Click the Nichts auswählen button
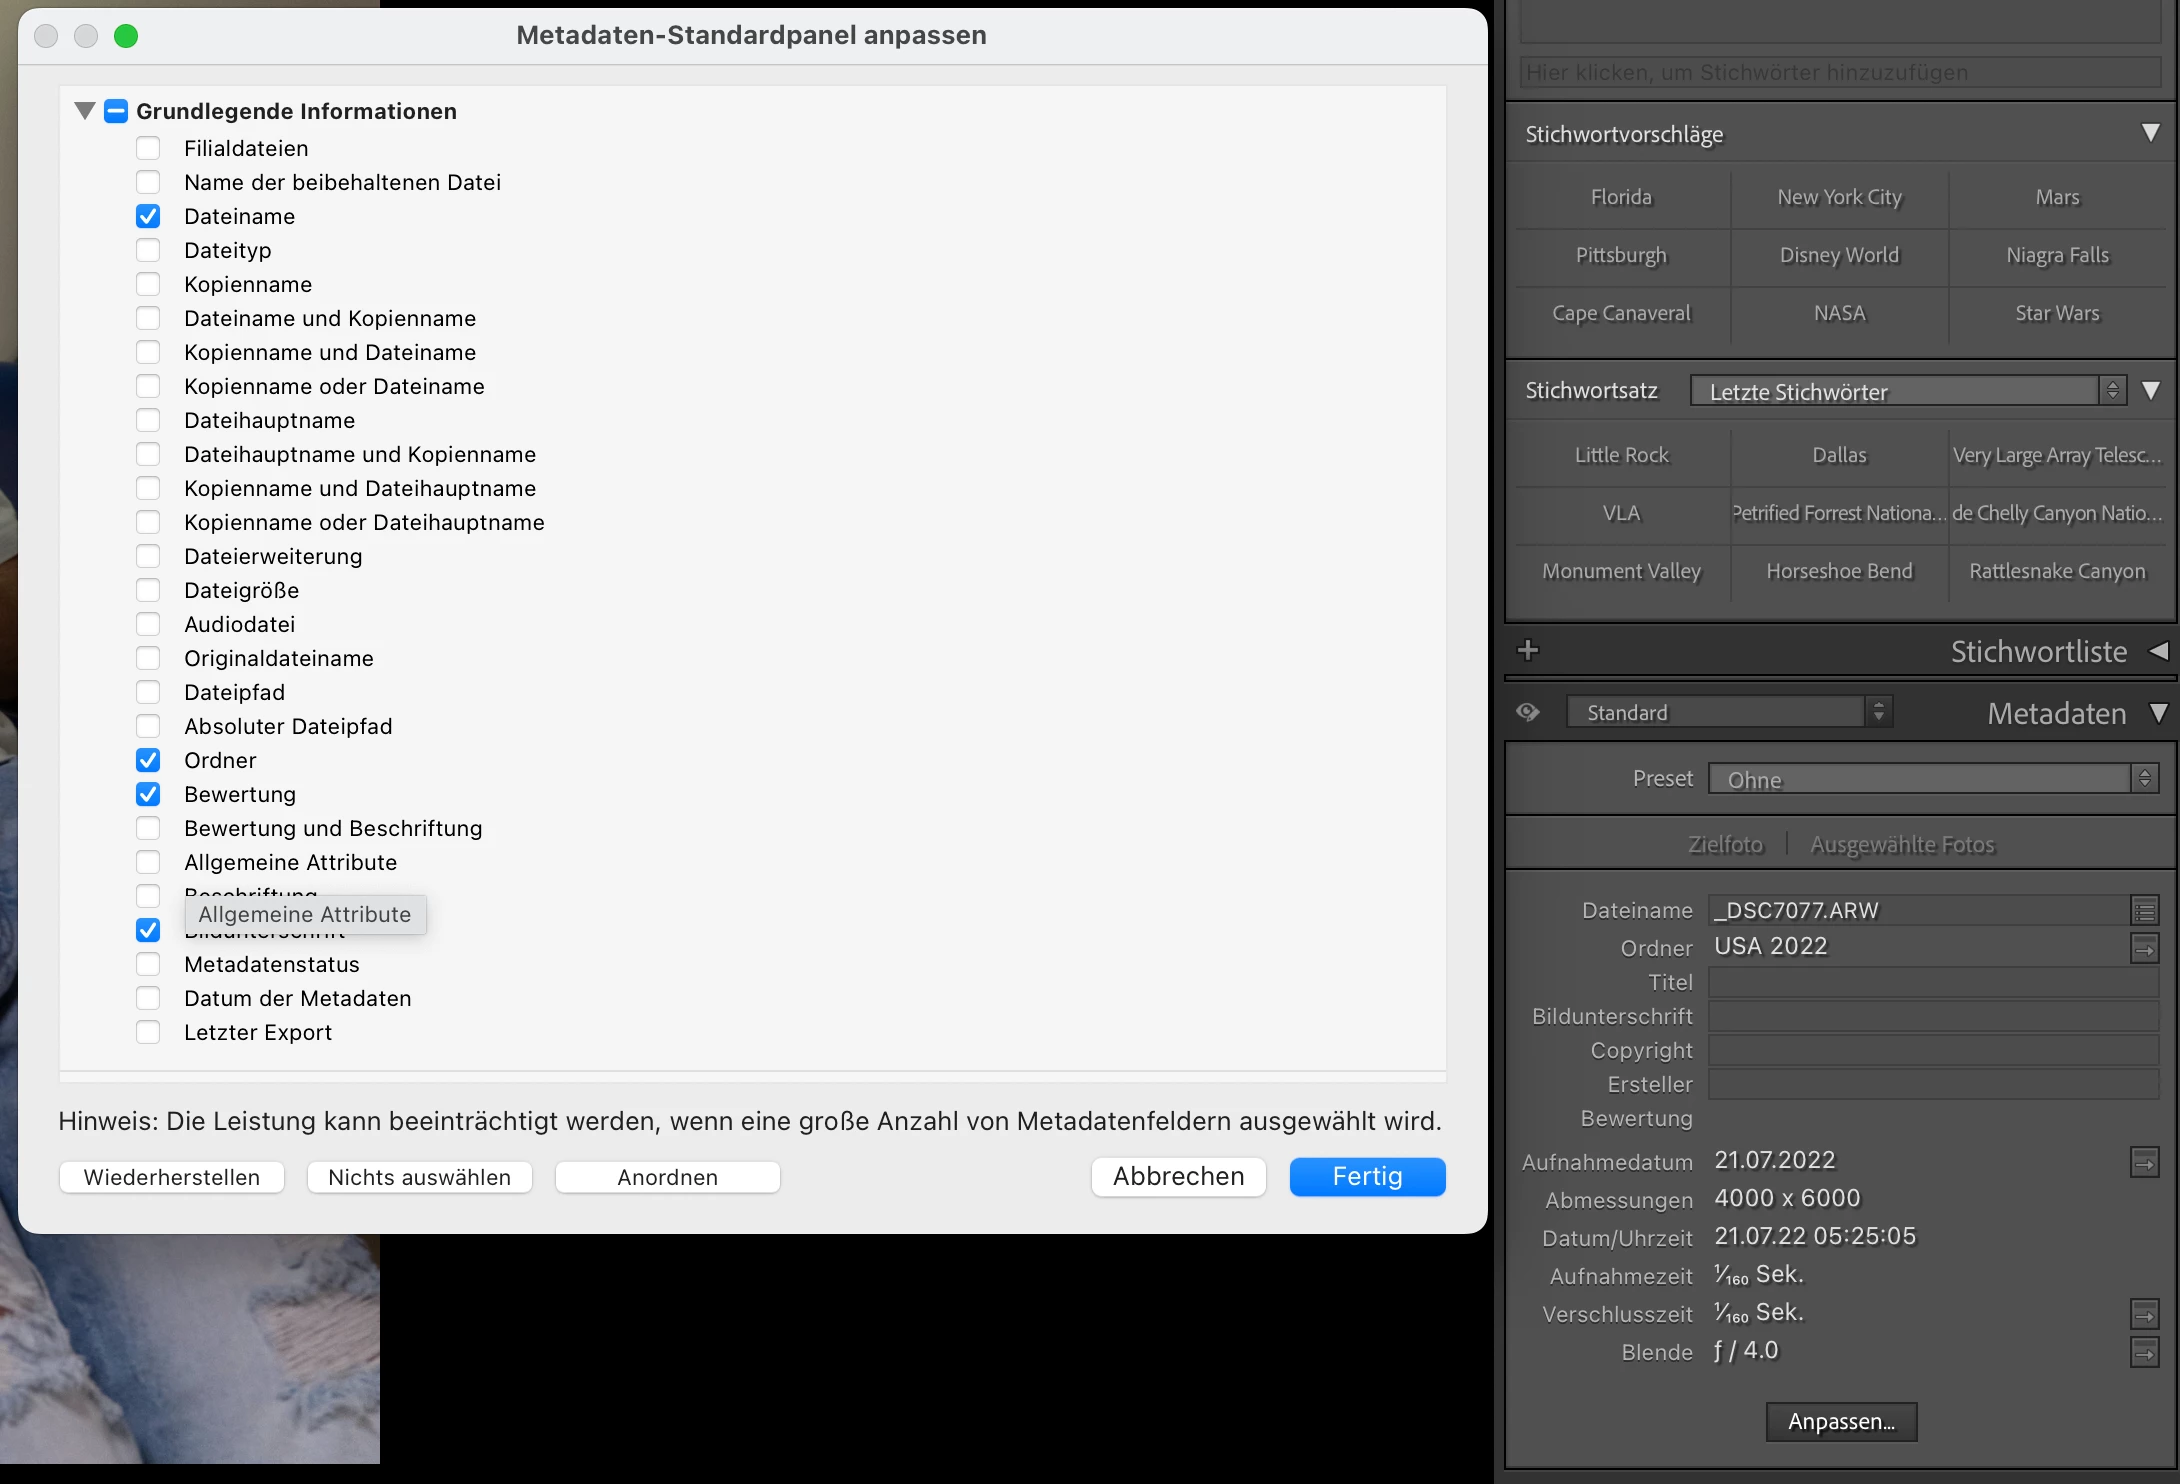Image resolution: width=2180 pixels, height=1484 pixels. coord(419,1177)
